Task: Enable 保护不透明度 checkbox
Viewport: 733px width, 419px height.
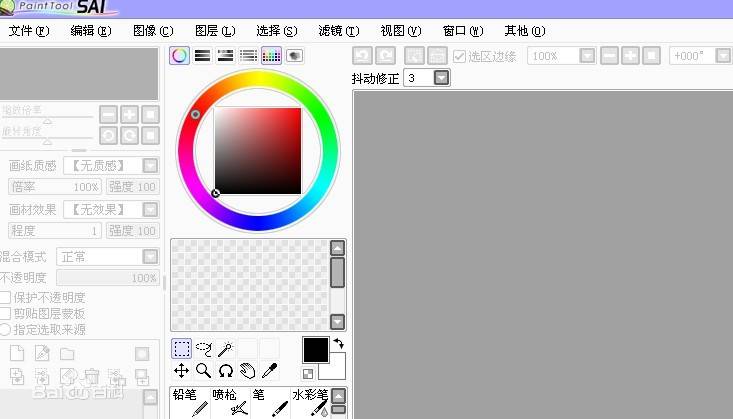Action: click(x=6, y=297)
